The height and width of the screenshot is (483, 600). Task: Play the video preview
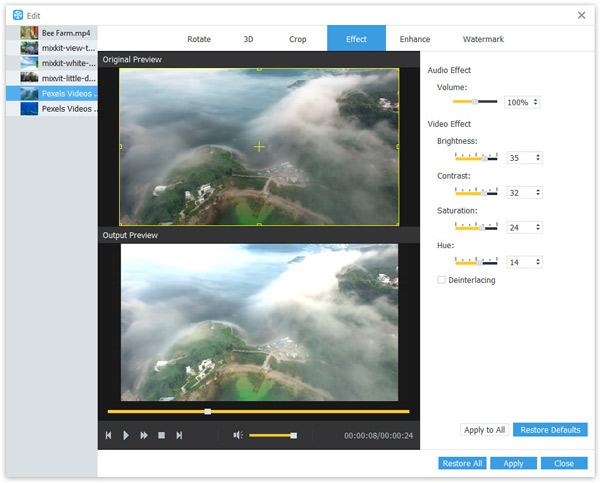(126, 435)
